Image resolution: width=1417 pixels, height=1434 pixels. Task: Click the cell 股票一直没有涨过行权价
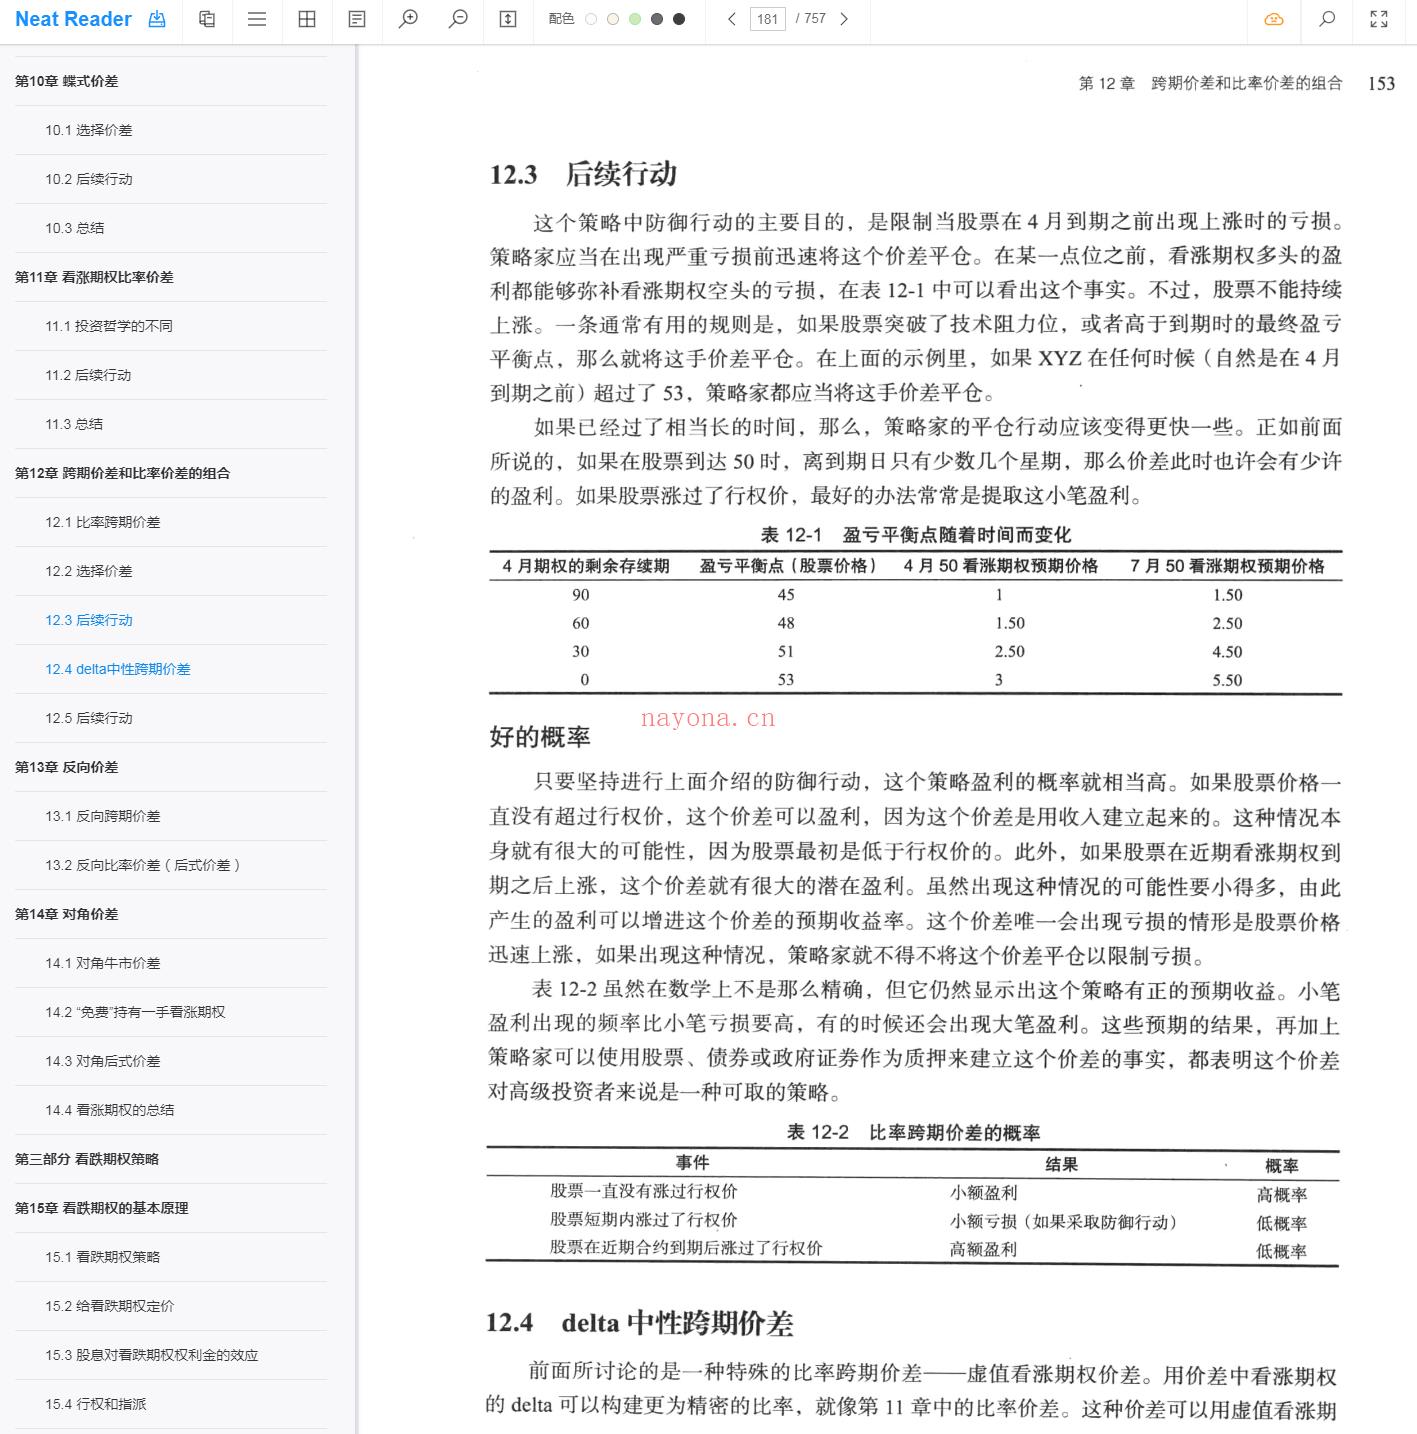tap(643, 1191)
